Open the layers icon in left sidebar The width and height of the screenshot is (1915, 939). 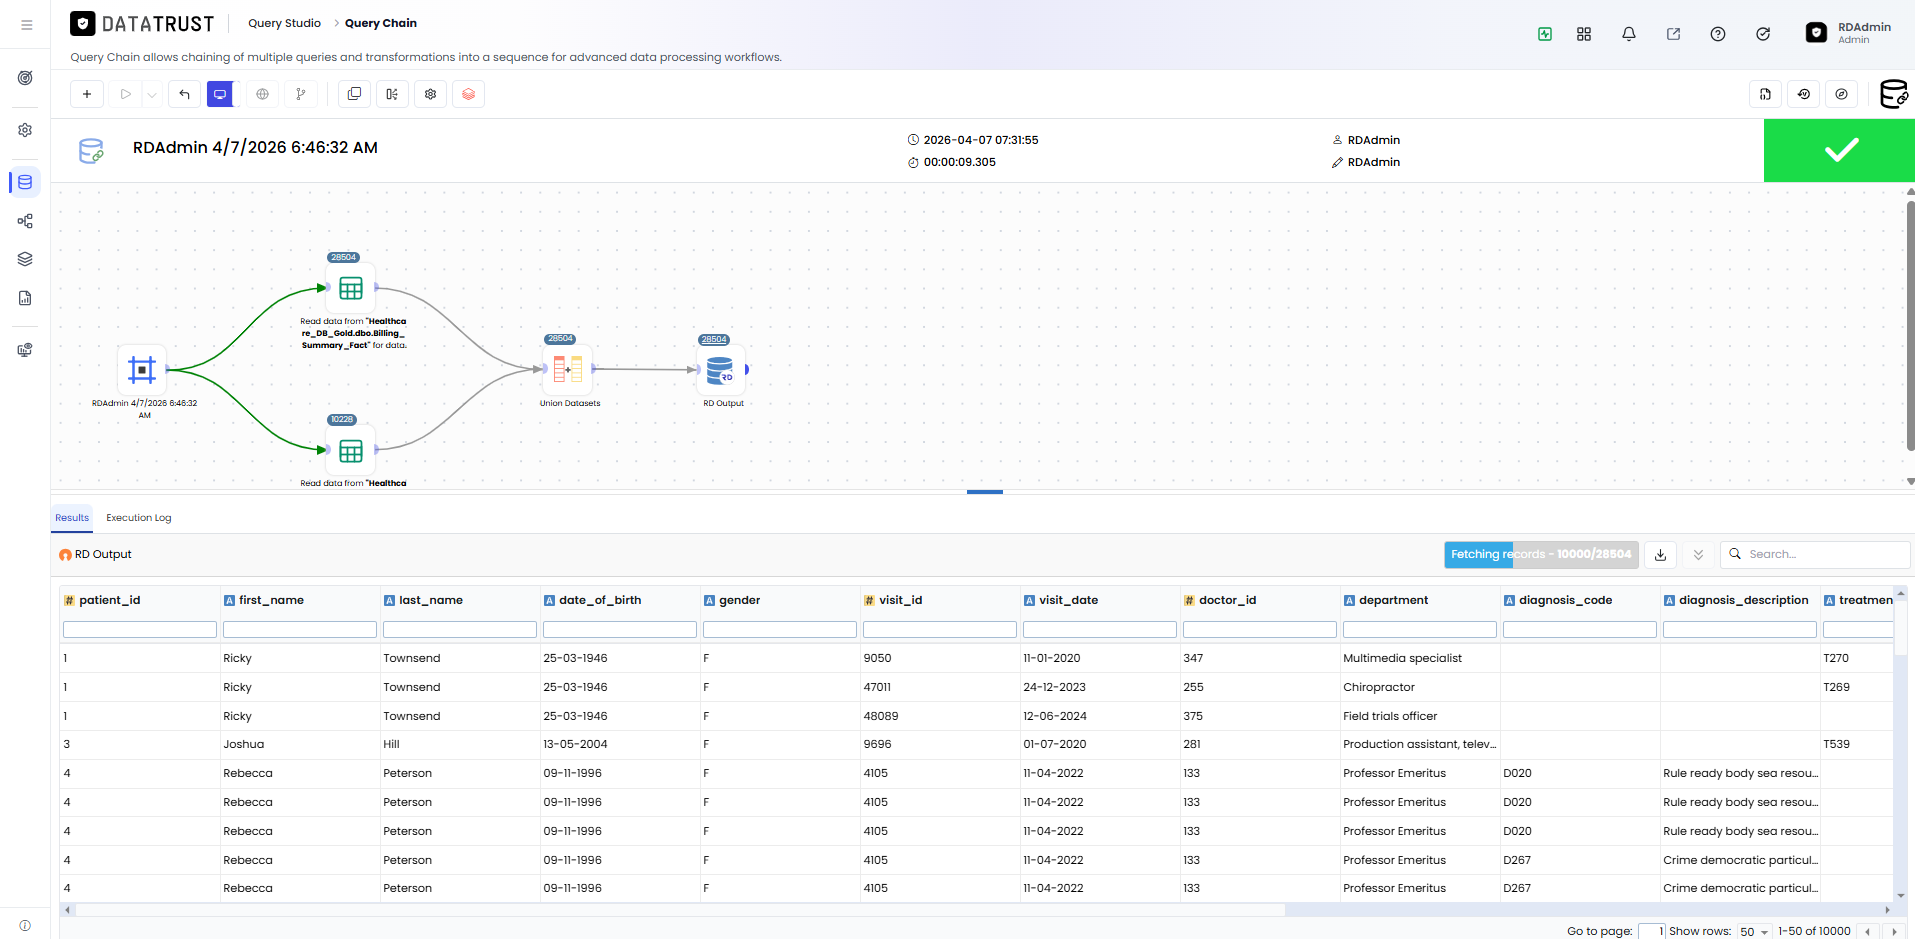pos(25,259)
